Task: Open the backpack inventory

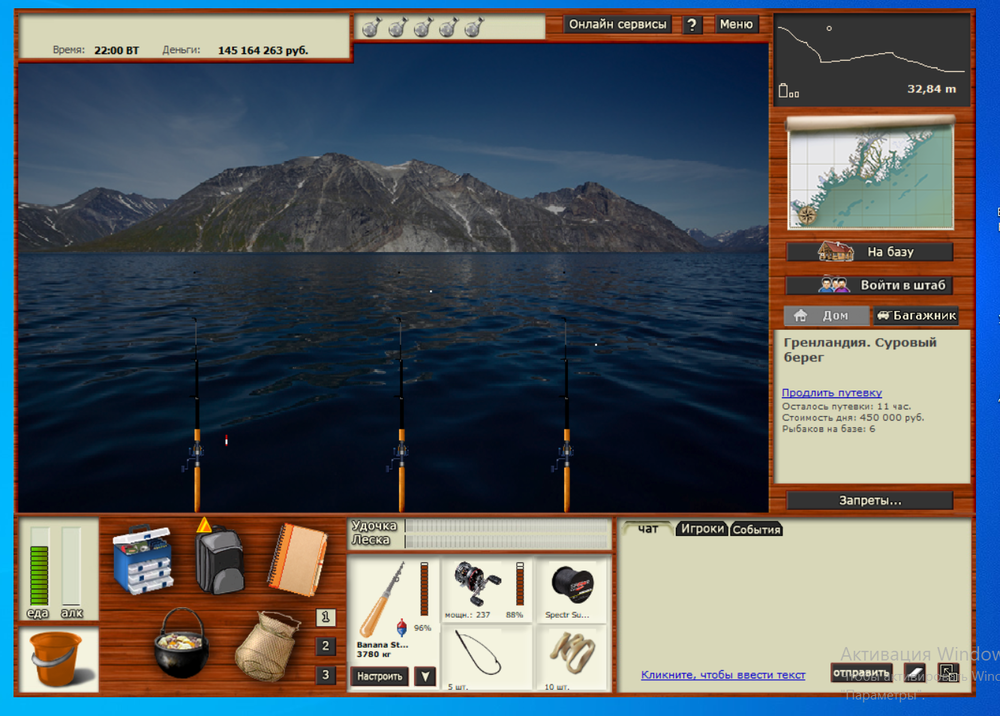Action: click(219, 559)
